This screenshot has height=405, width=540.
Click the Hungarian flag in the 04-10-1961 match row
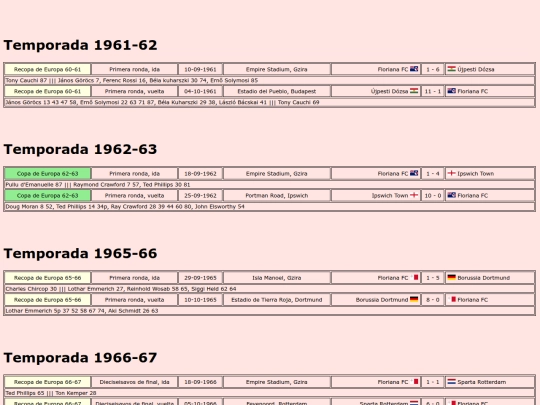pyautogui.click(x=414, y=91)
